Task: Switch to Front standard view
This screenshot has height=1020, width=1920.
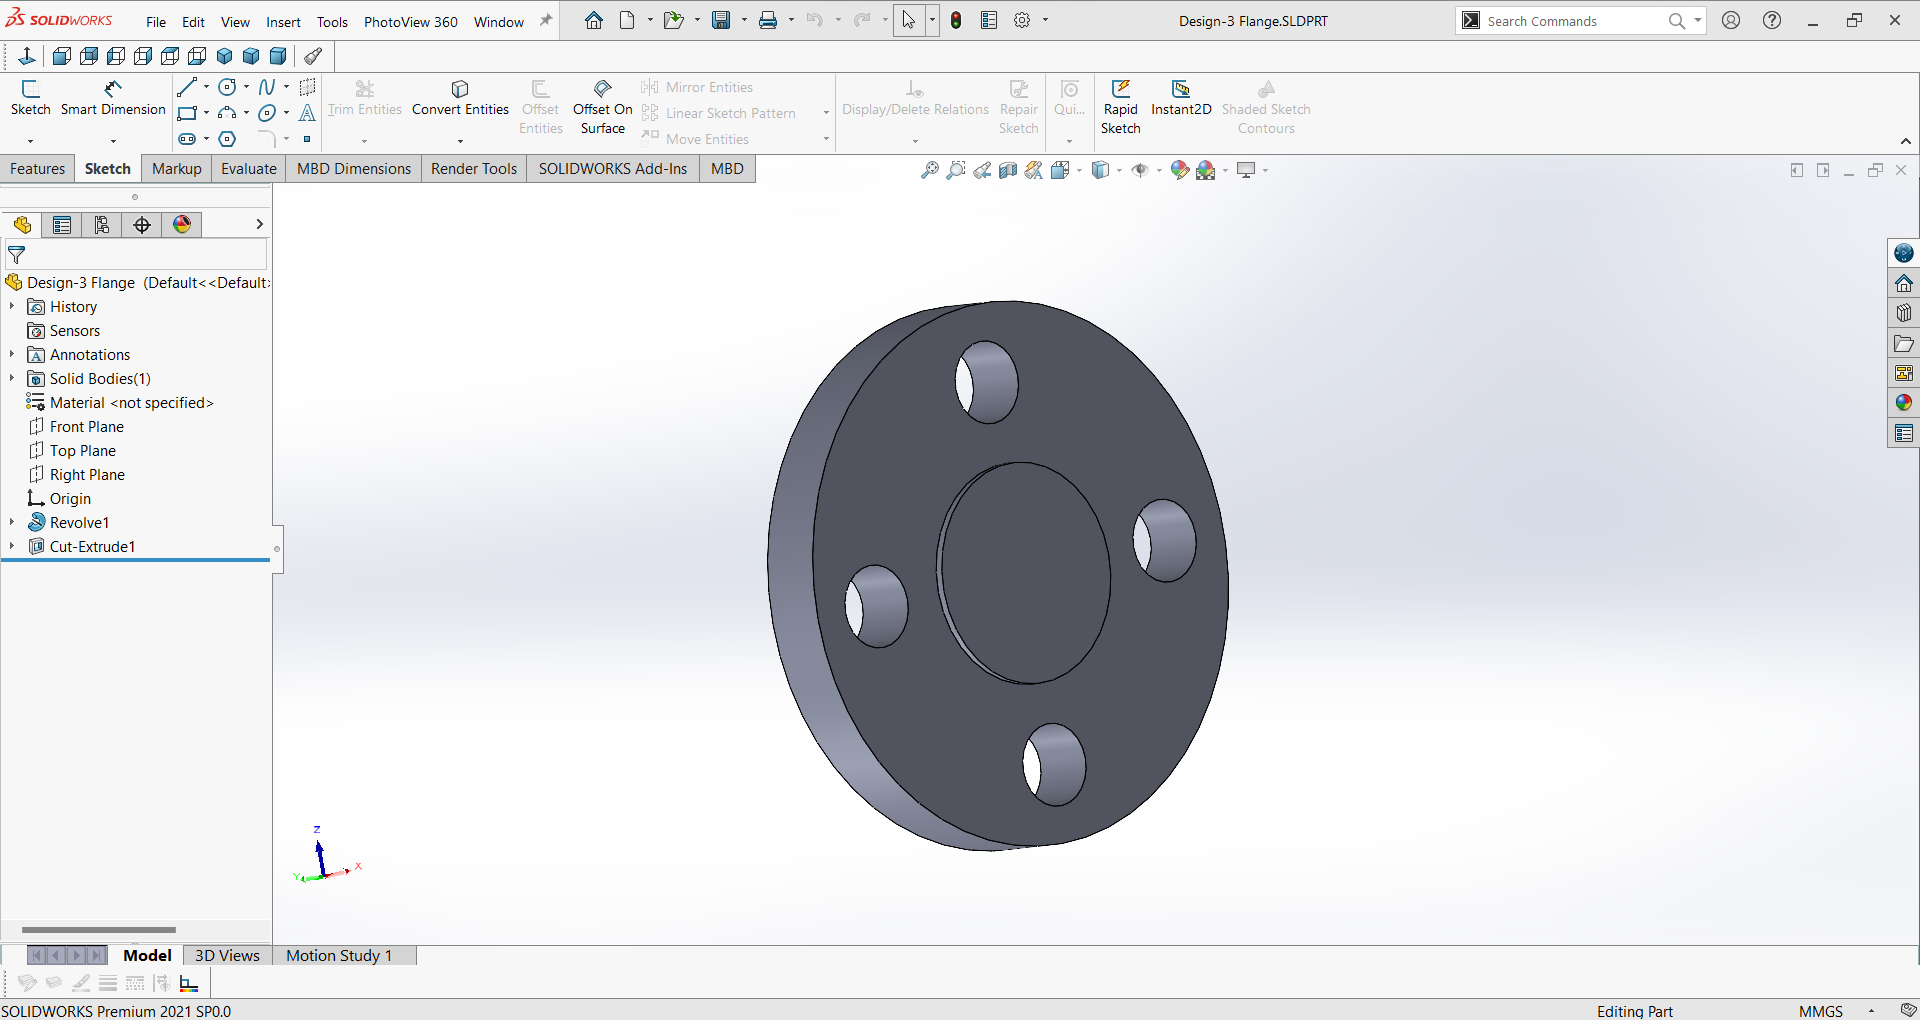Action: point(61,56)
